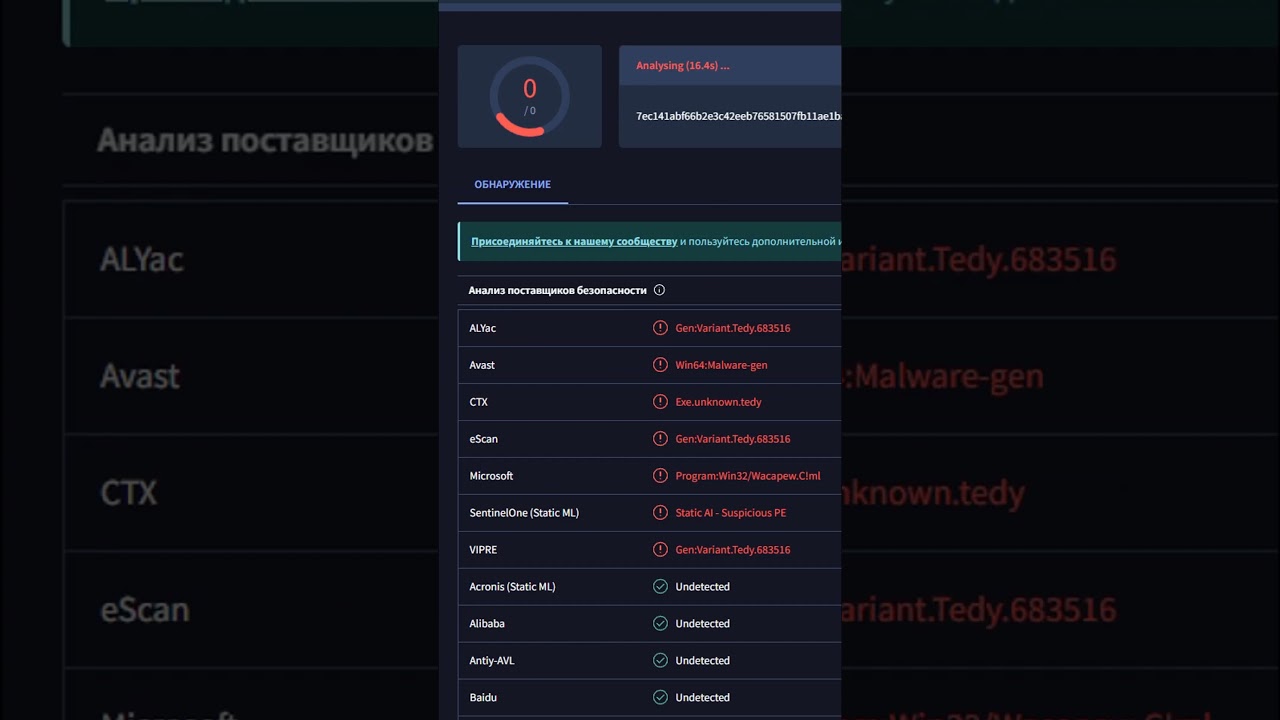The width and height of the screenshot is (1280, 720).
Task: Click the detection score circle showing 0
Action: coord(530,97)
